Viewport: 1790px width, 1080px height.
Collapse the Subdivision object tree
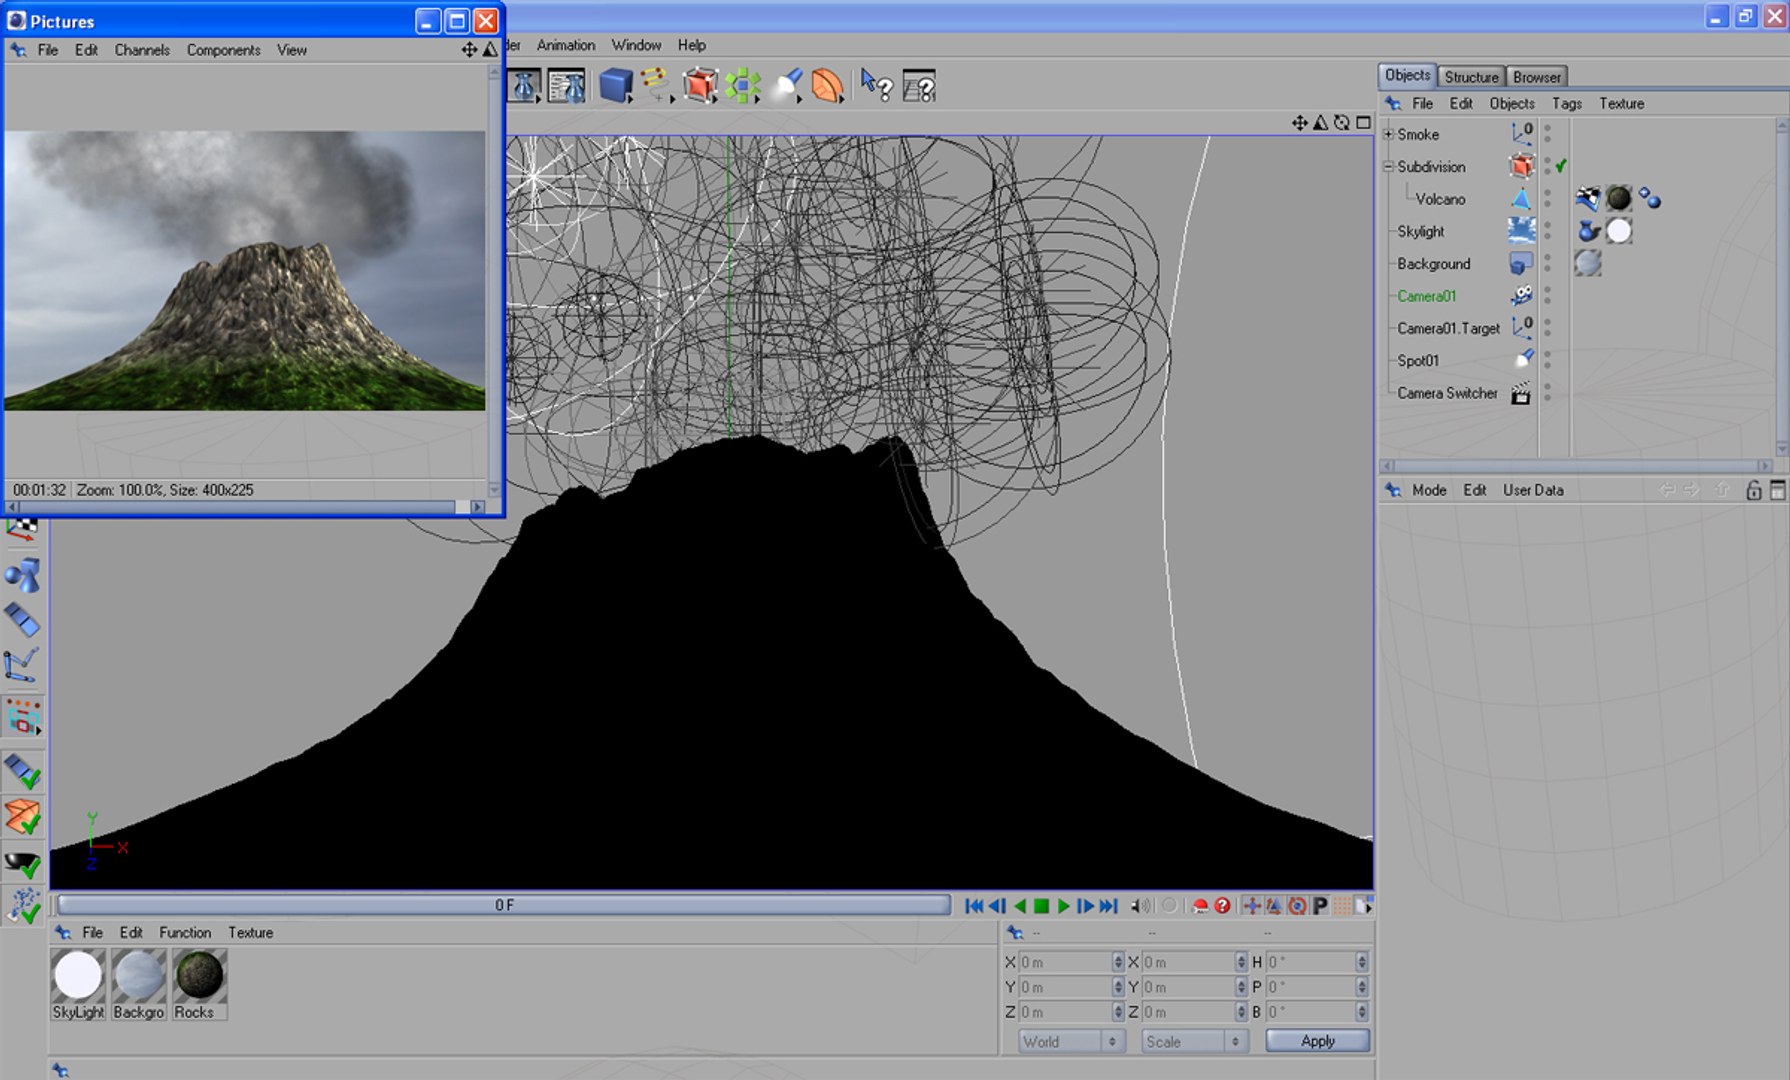click(x=1388, y=167)
